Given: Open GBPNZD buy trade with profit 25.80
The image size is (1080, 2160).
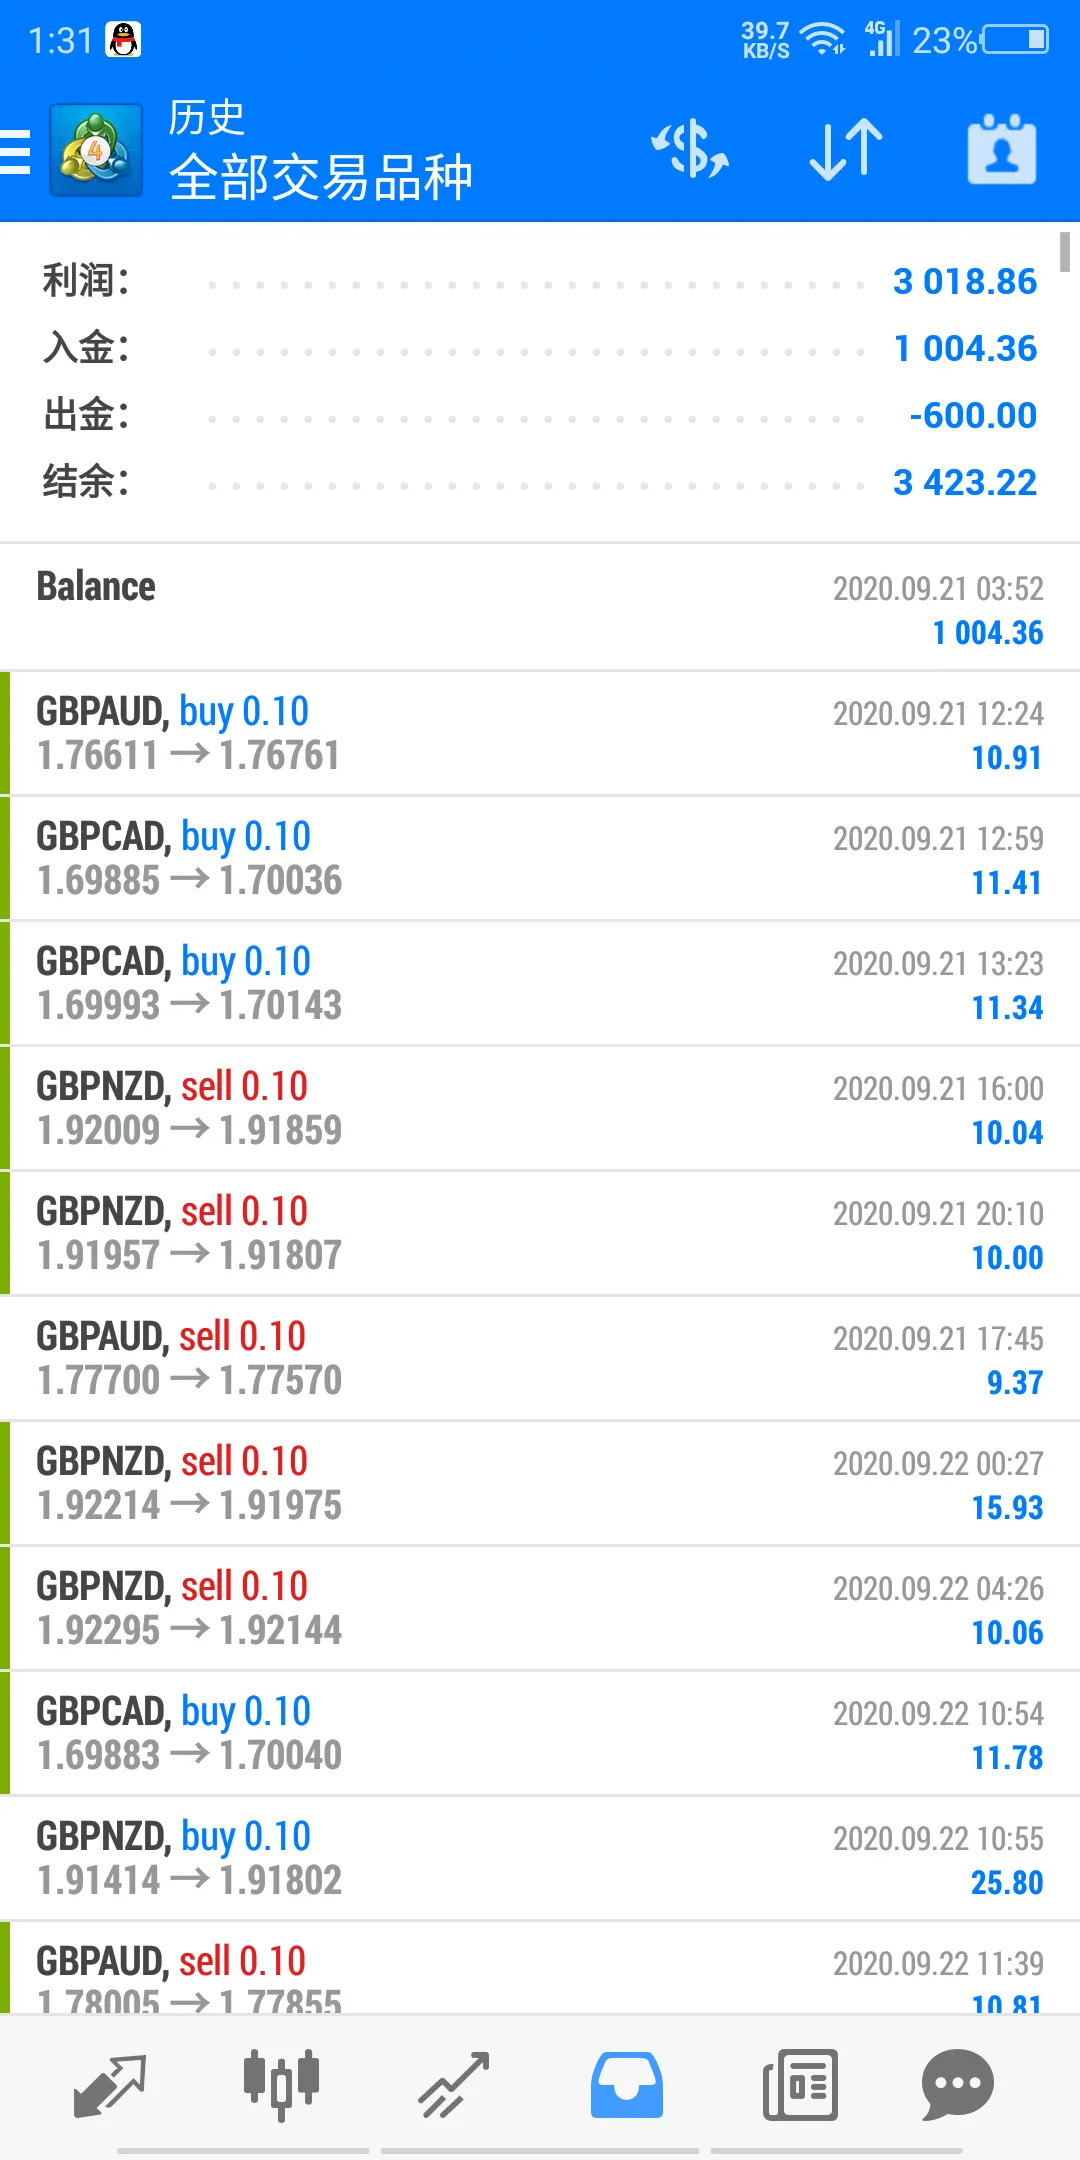Looking at the screenshot, I should 540,1859.
